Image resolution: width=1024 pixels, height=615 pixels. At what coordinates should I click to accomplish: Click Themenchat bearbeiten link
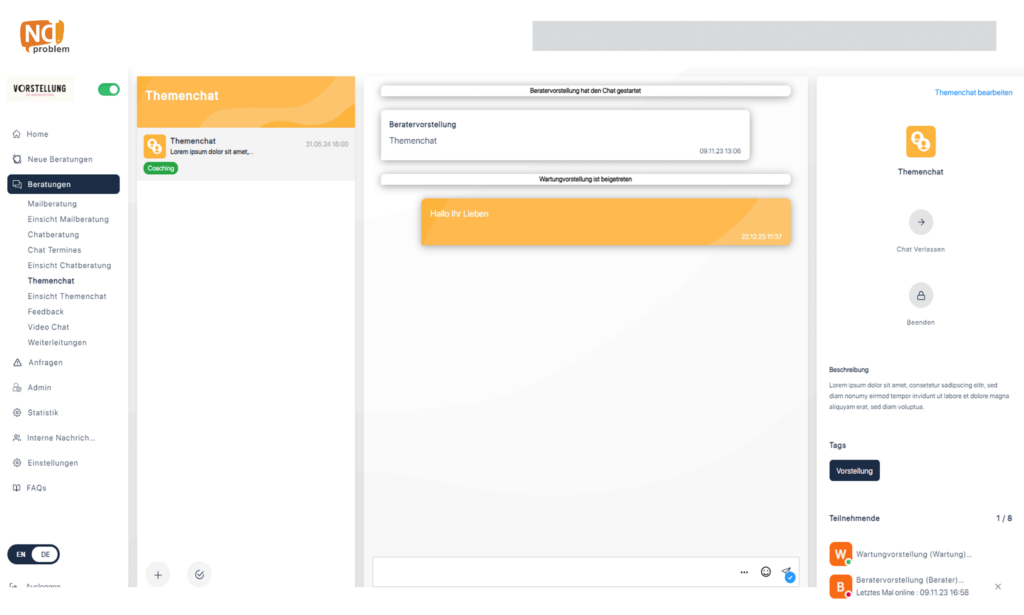(x=973, y=92)
